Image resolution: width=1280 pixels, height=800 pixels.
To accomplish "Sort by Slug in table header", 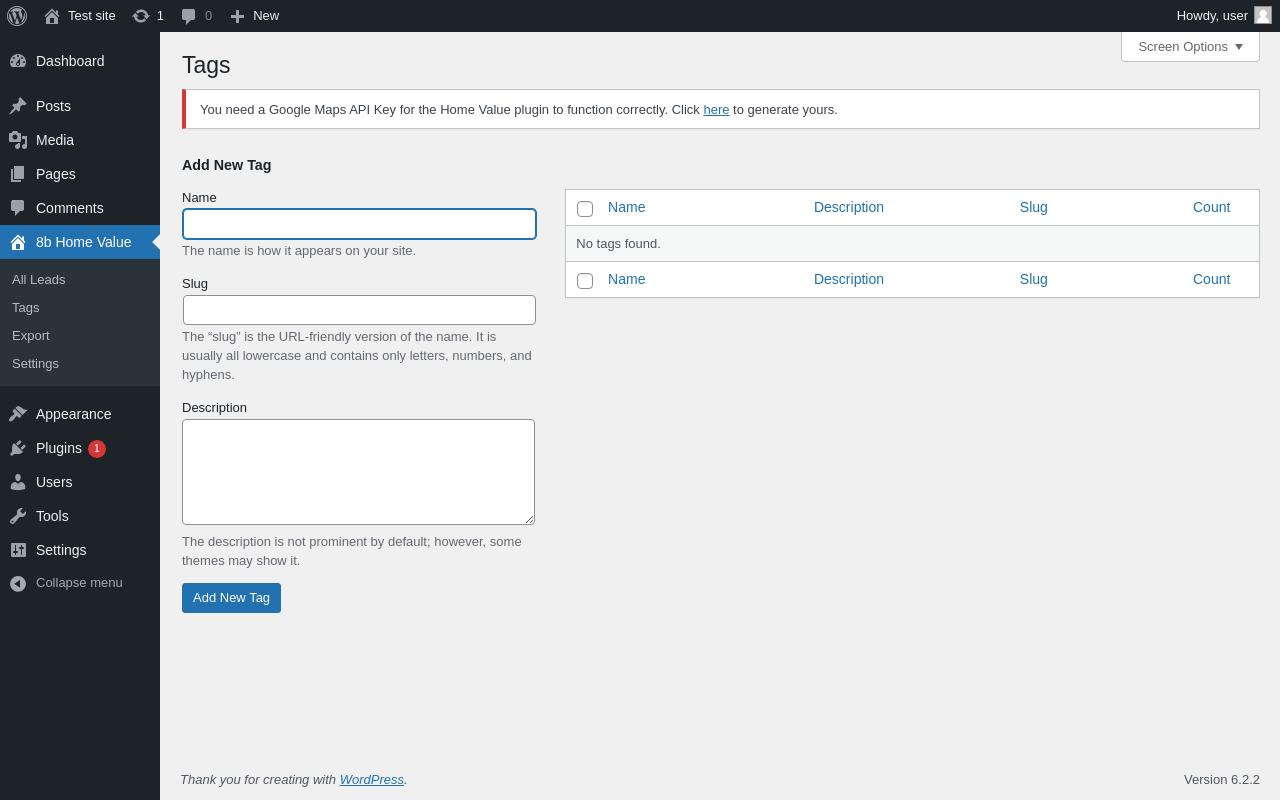I will (x=1034, y=207).
